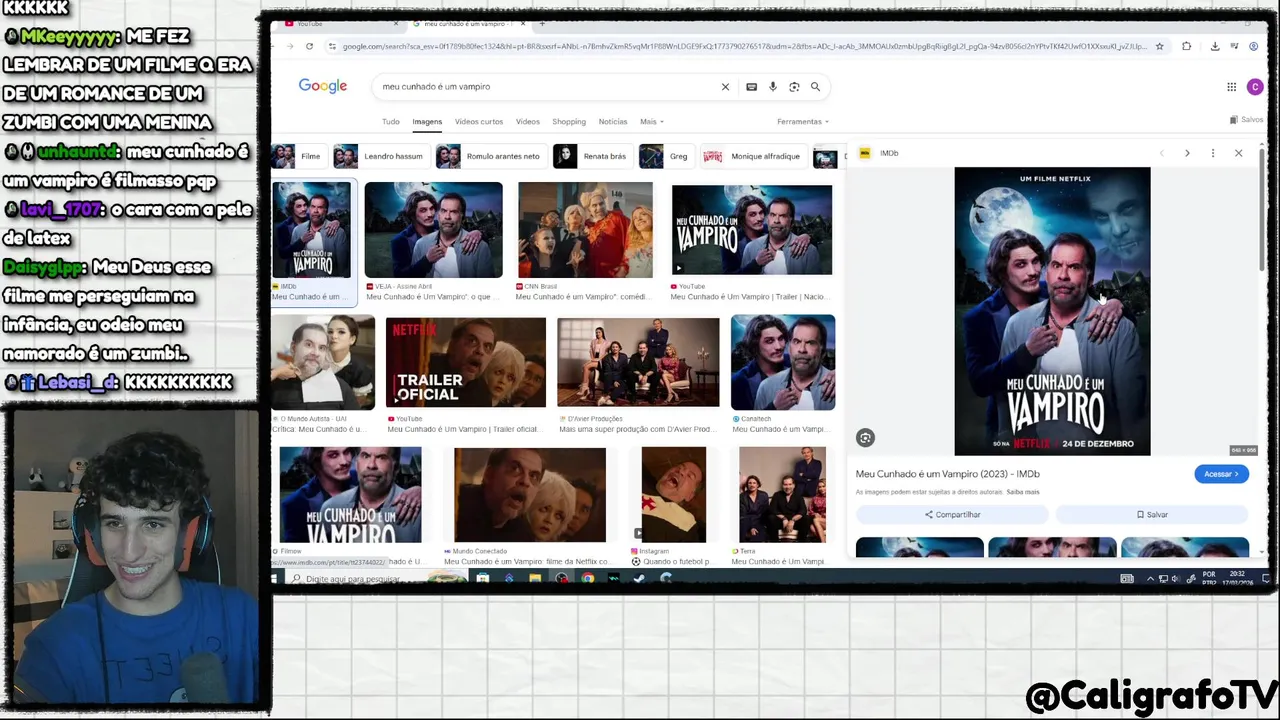Show hidden system tray icons
This screenshot has height=720, width=1280.
coord(1150,578)
